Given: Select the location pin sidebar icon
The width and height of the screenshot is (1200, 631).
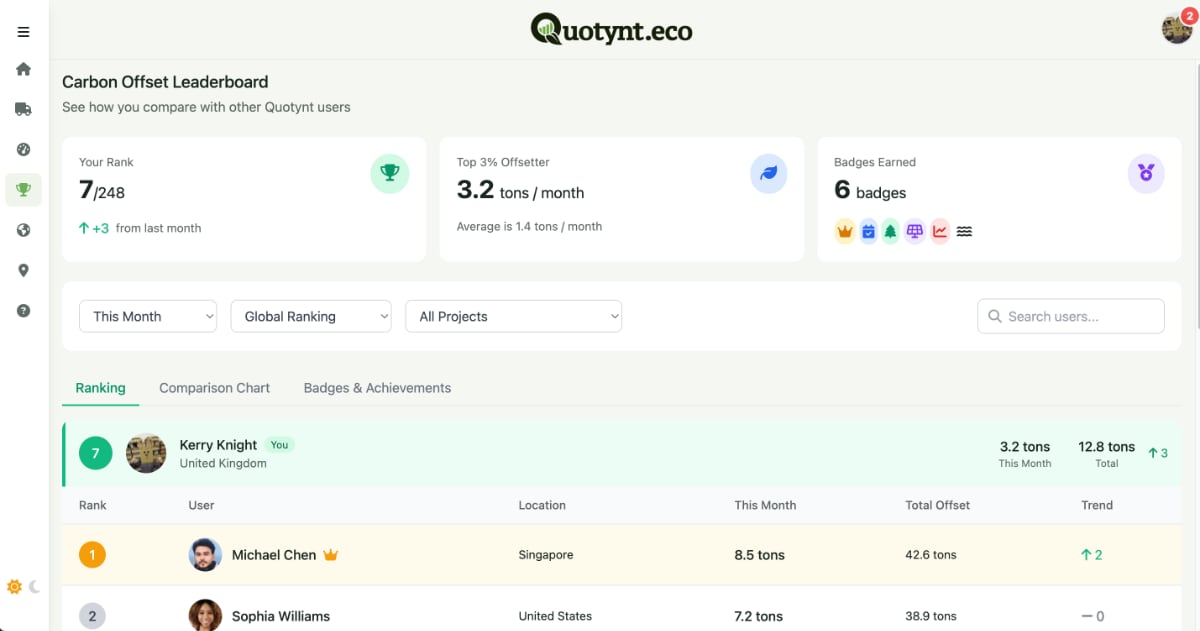Looking at the screenshot, I should [x=22, y=269].
